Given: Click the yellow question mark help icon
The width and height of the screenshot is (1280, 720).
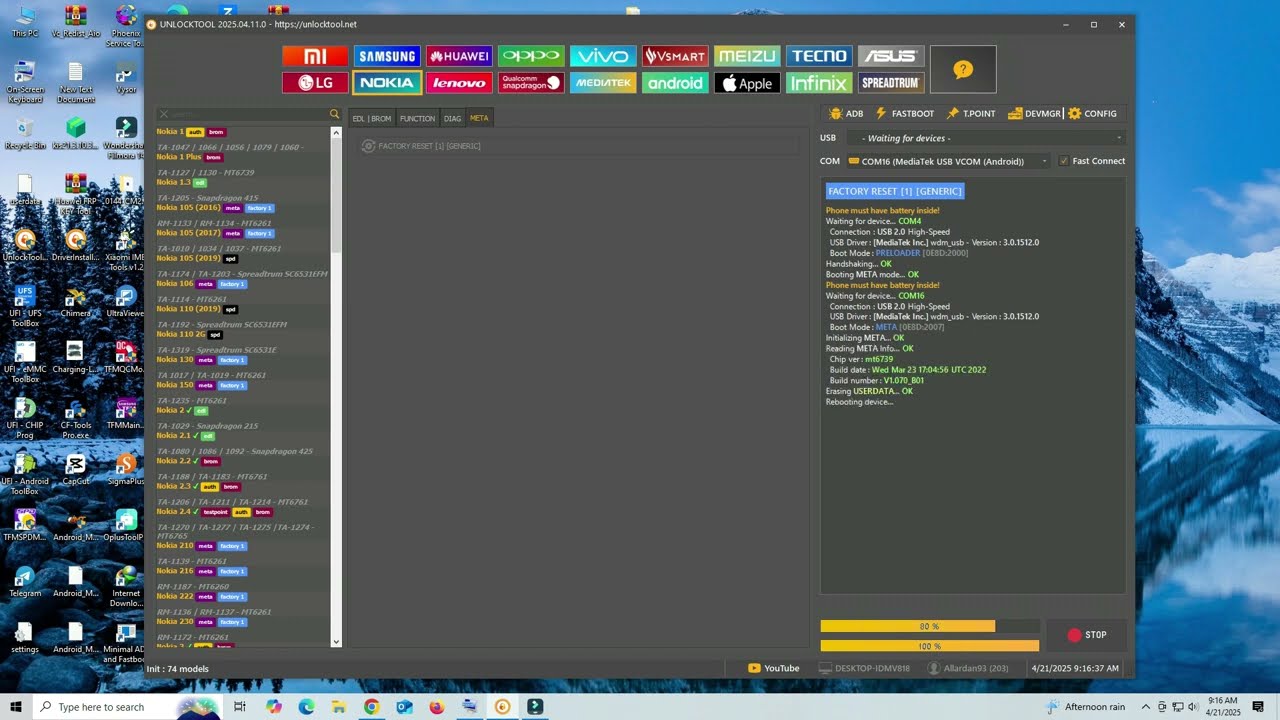Looking at the screenshot, I should [x=963, y=69].
